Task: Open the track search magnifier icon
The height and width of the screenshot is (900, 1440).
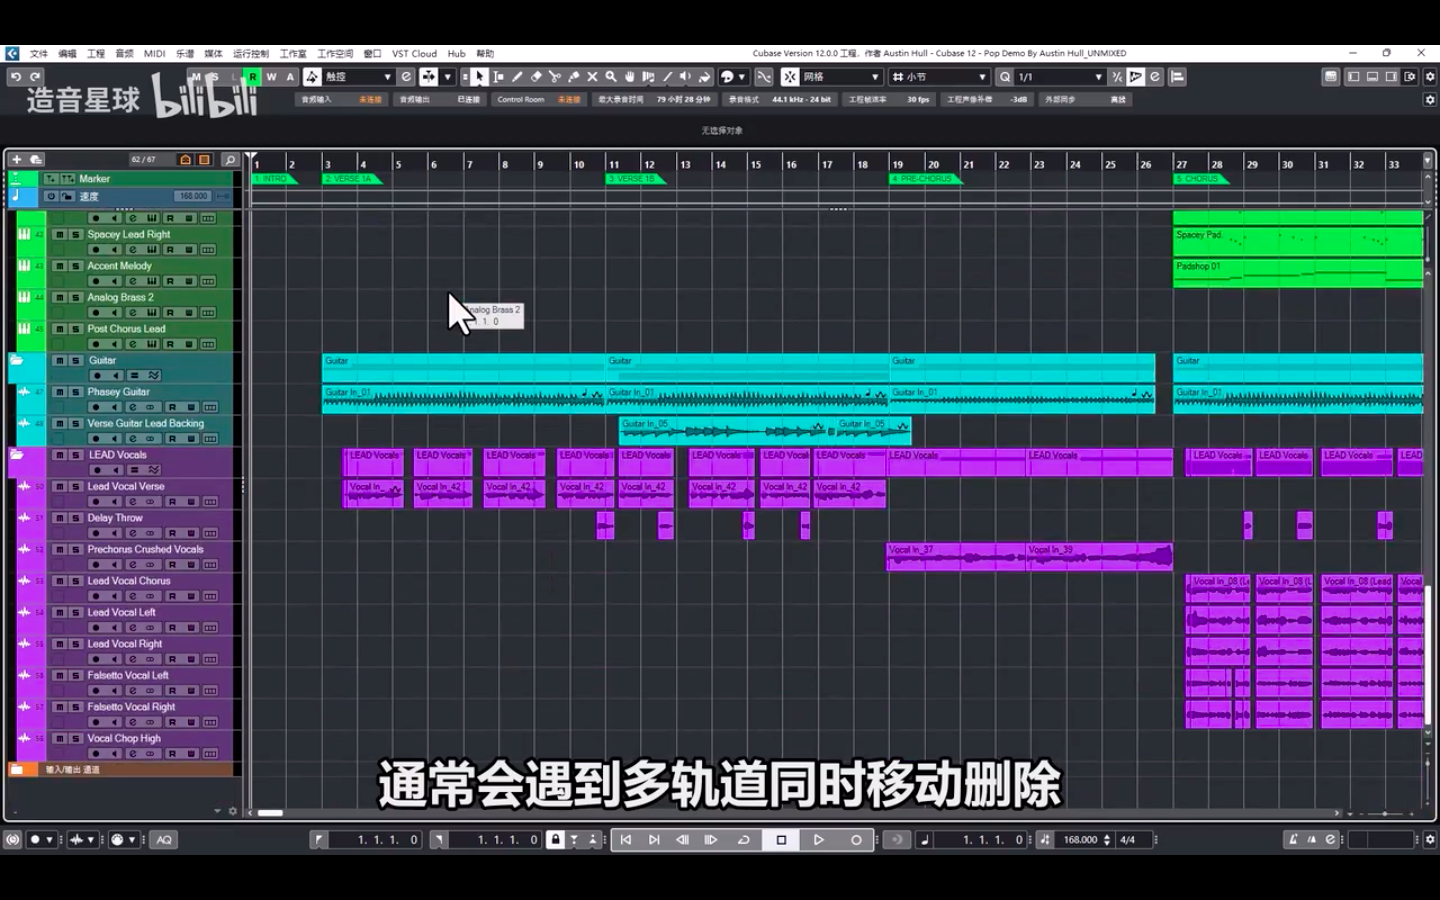Action: pyautogui.click(x=230, y=159)
